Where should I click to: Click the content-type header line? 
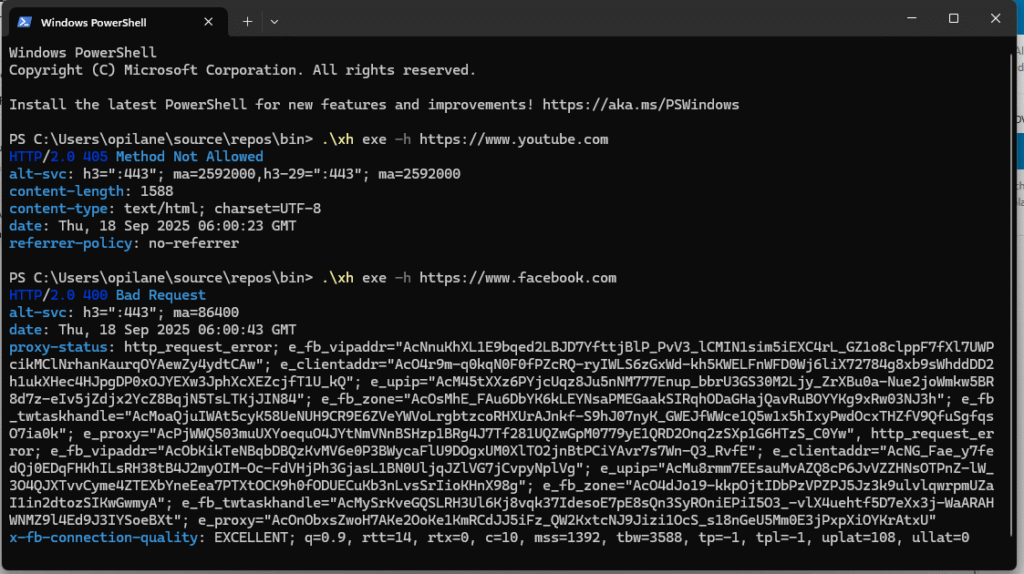tap(165, 208)
